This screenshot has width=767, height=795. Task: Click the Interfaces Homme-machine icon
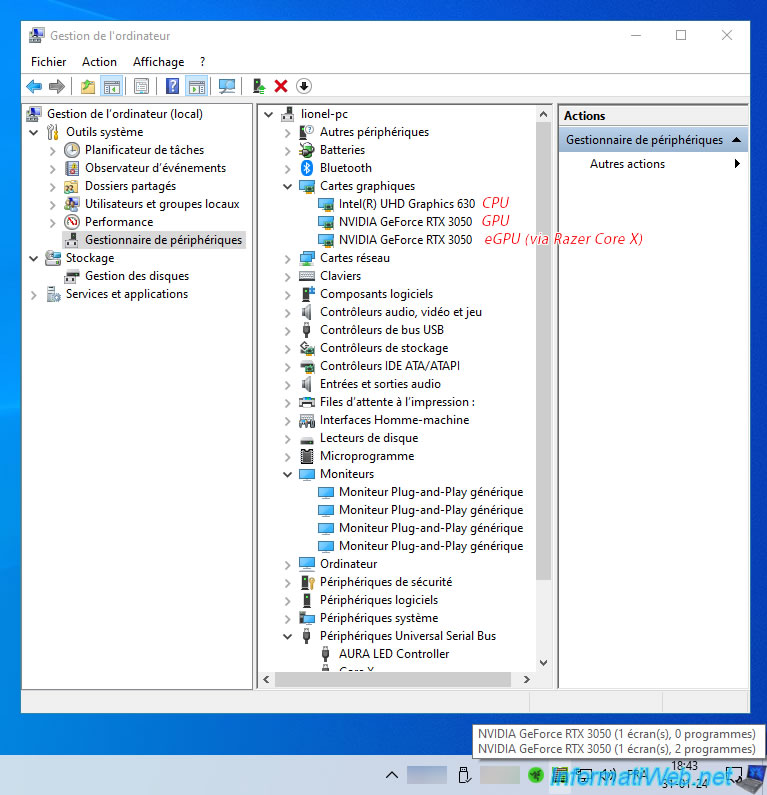coord(307,420)
